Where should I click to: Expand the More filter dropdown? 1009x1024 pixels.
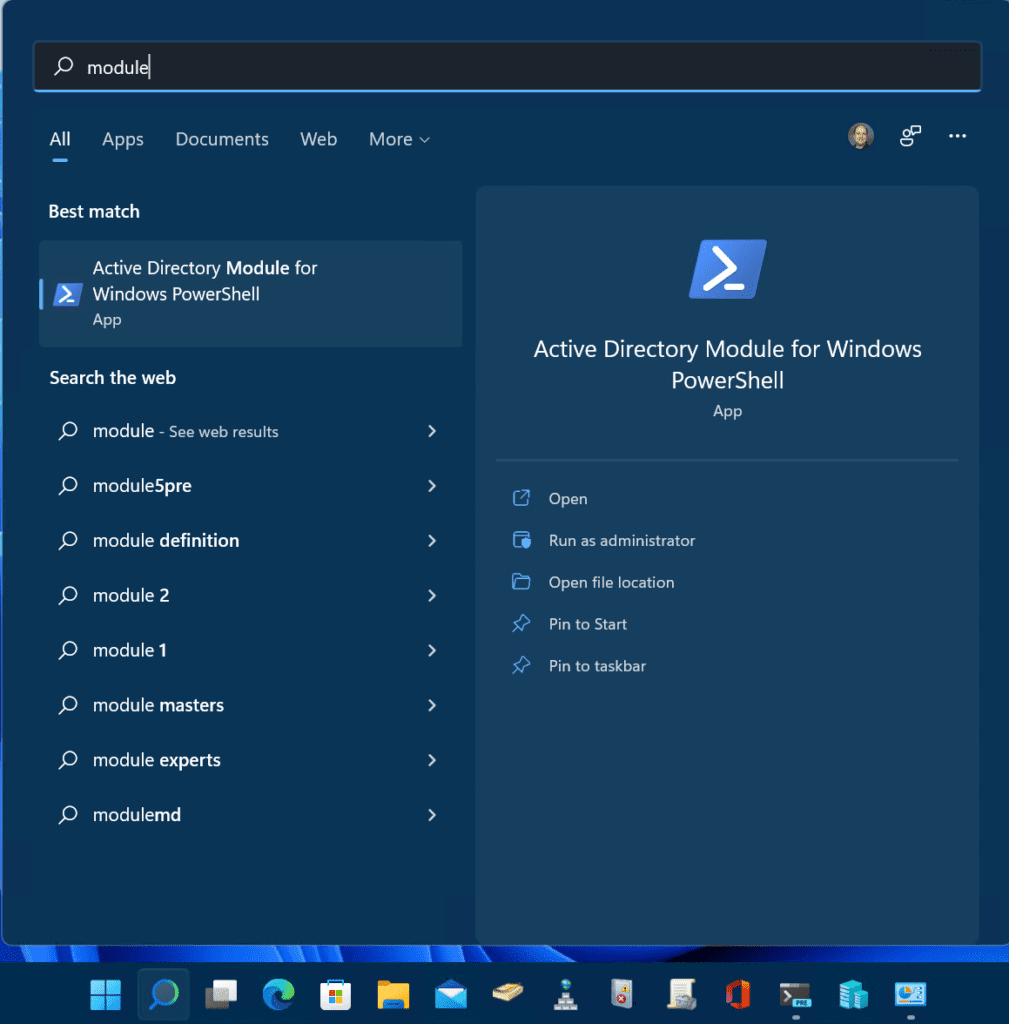(x=398, y=139)
